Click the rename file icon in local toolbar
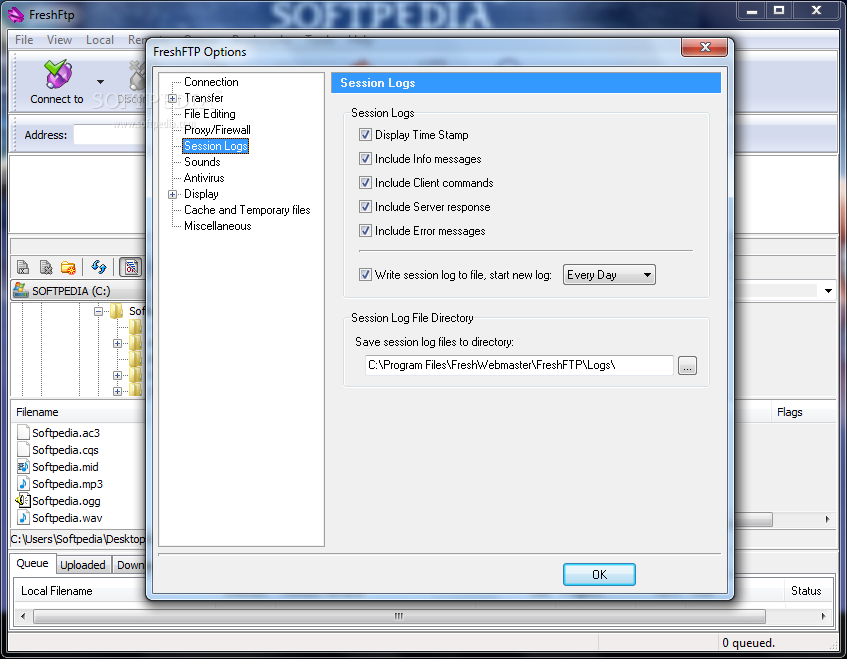 [23, 267]
